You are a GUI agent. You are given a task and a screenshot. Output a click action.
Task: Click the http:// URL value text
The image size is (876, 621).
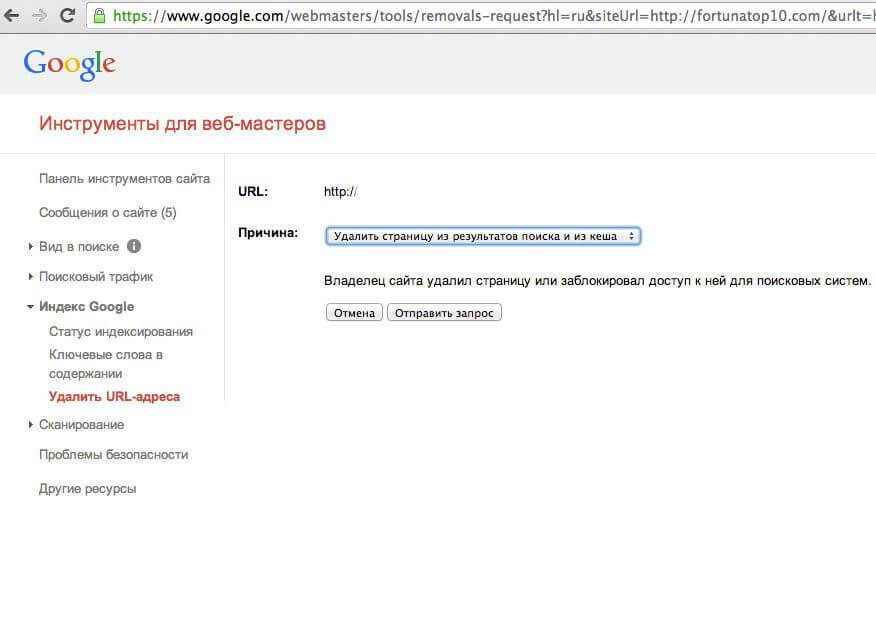340,192
